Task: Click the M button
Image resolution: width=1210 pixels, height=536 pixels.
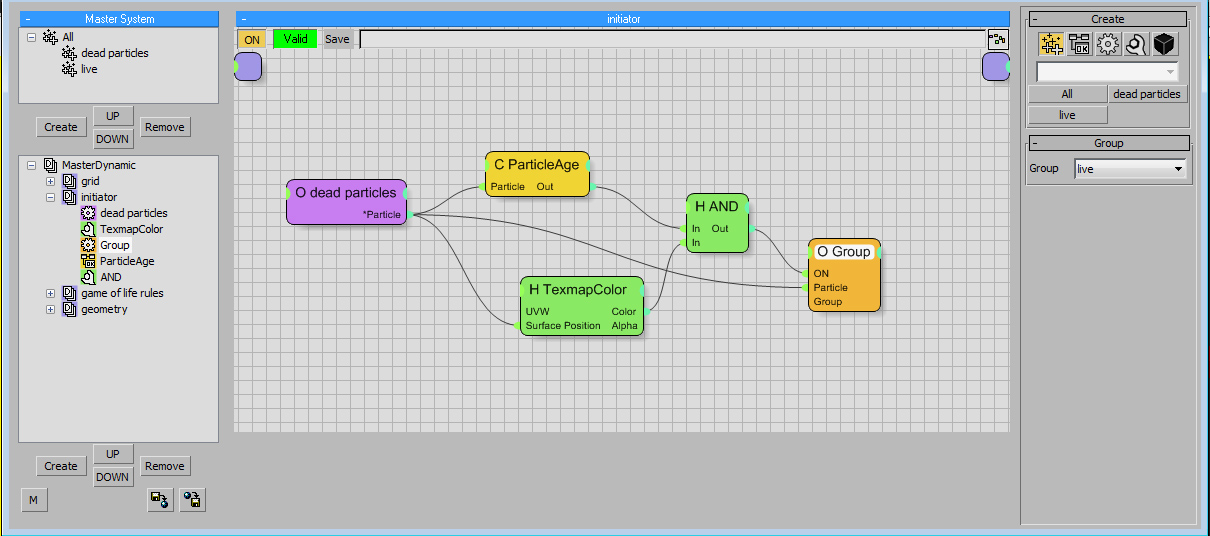Action: click(x=33, y=500)
